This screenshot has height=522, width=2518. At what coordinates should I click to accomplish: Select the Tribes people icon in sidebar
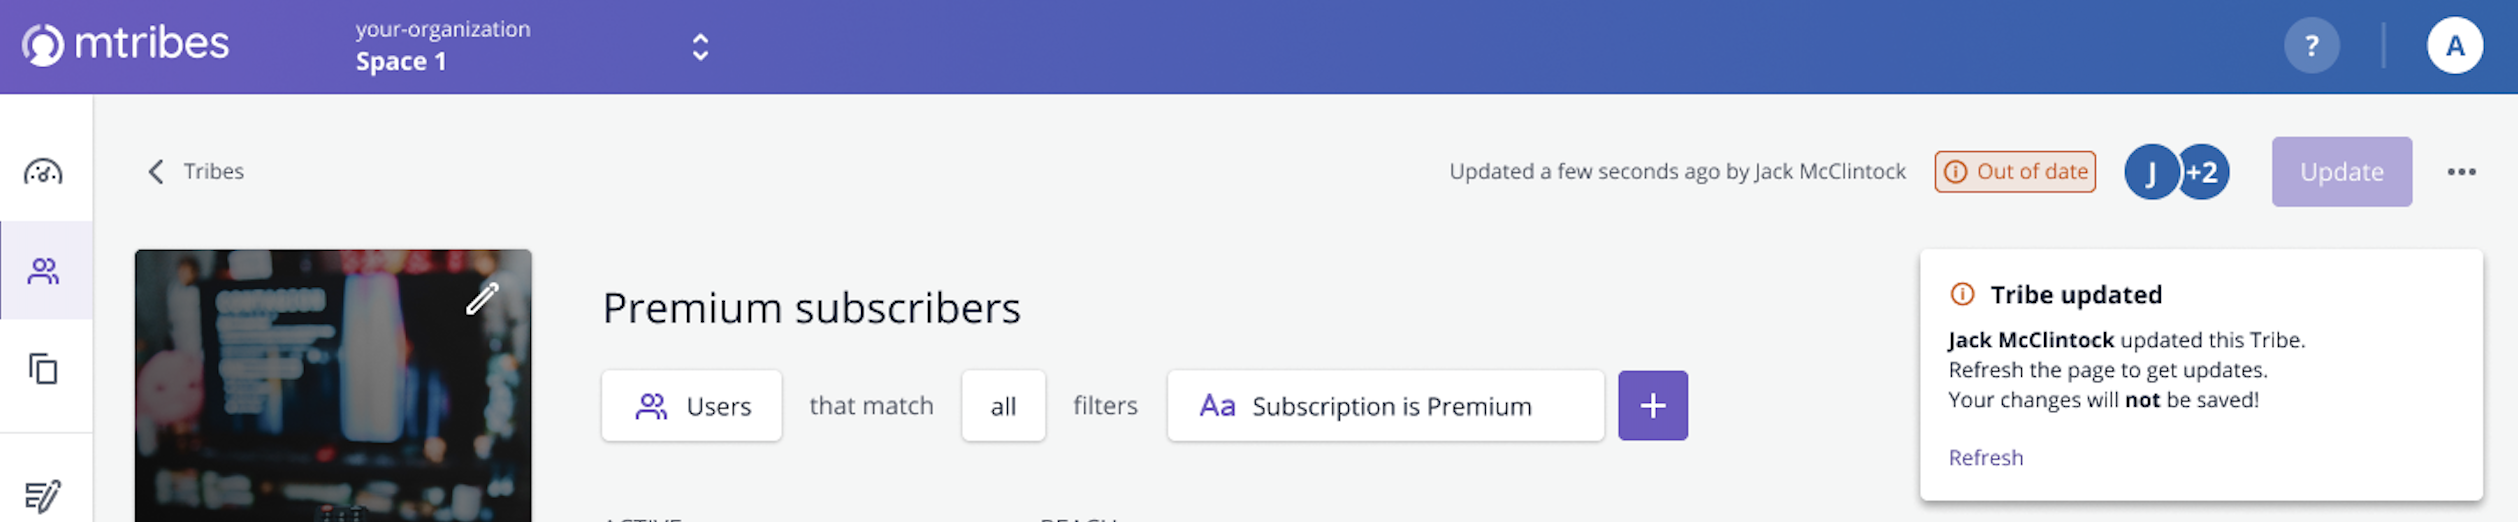click(x=44, y=271)
